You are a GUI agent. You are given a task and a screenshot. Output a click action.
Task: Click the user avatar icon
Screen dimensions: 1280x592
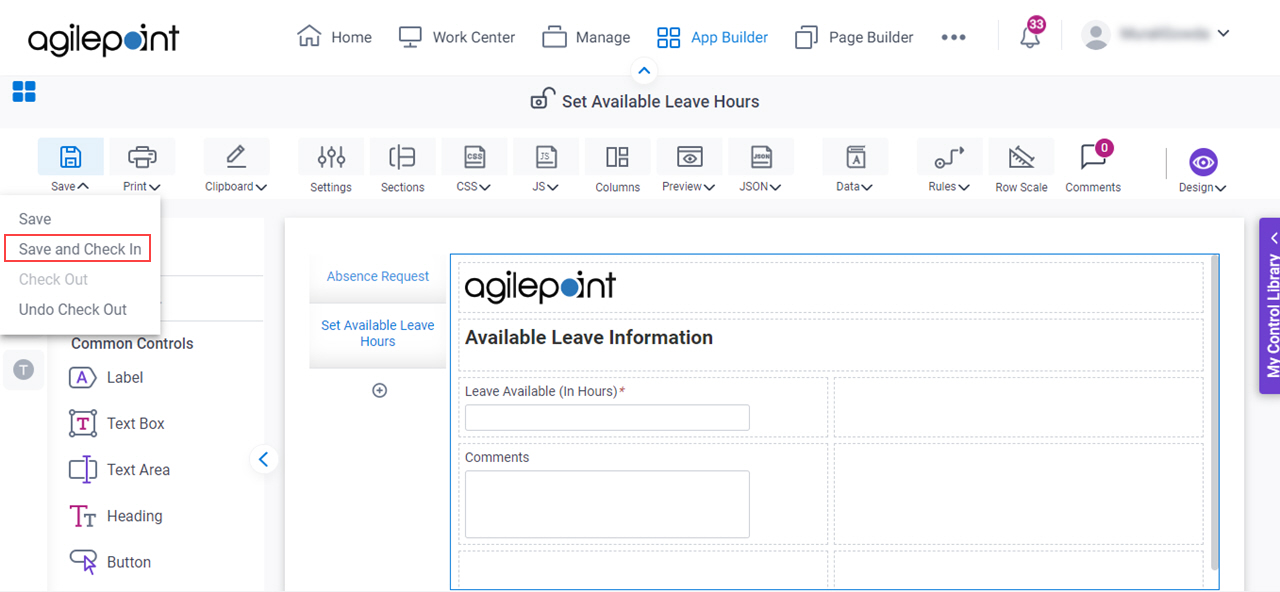click(1096, 35)
